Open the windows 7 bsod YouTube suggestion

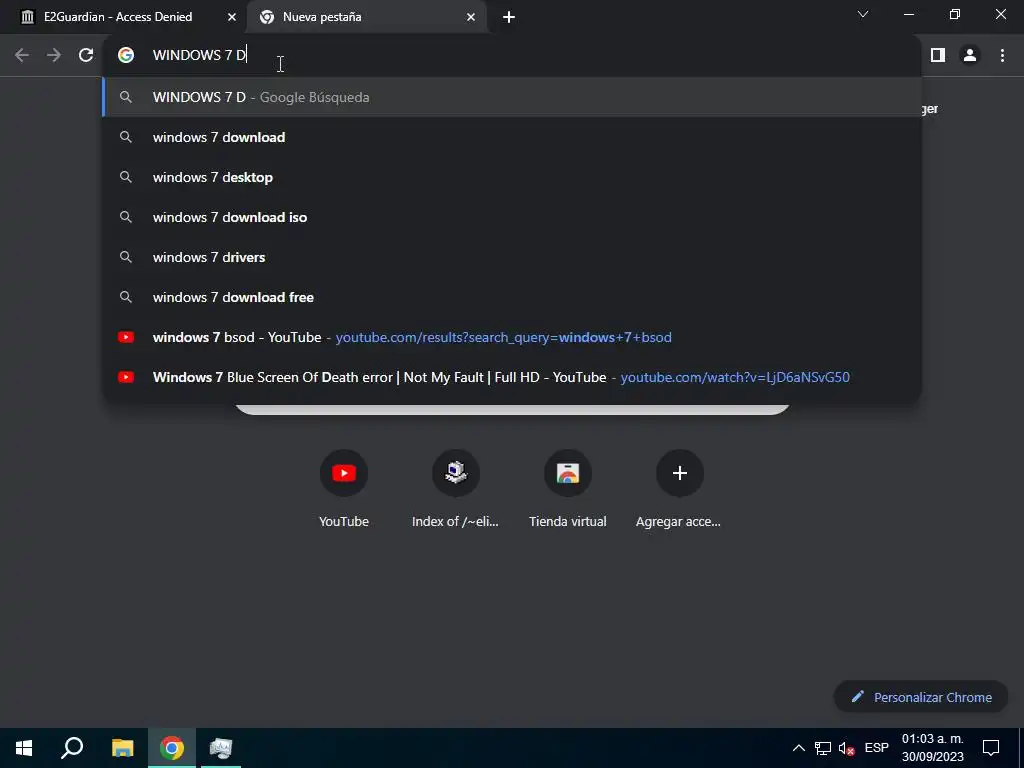511,337
